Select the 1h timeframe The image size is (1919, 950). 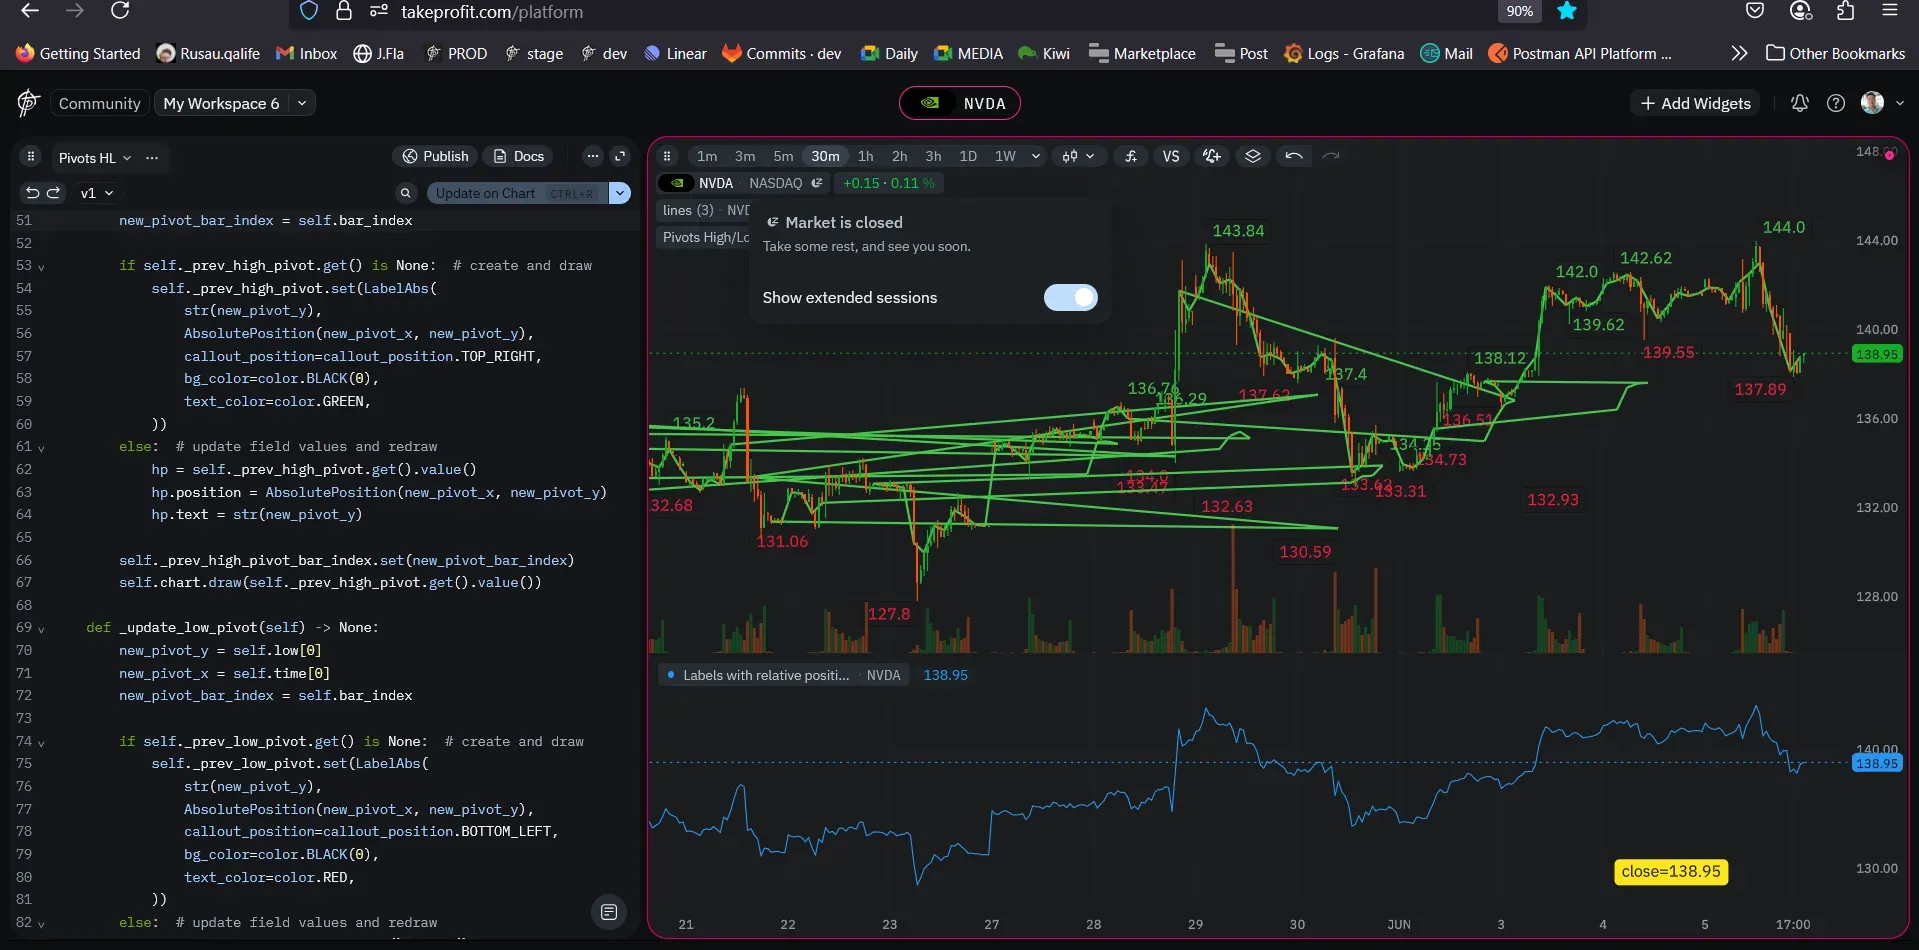point(865,156)
